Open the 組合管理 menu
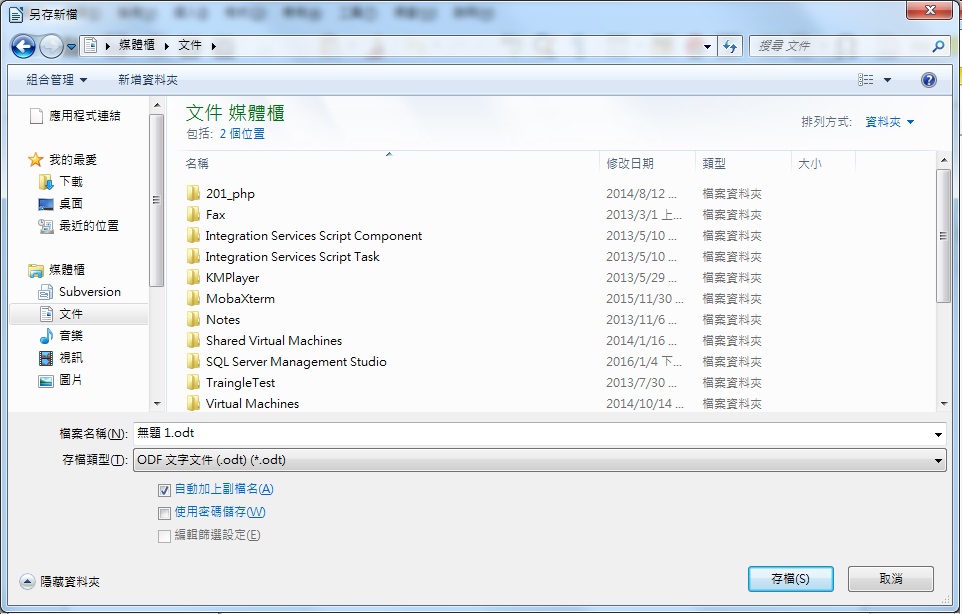 [x=56, y=80]
